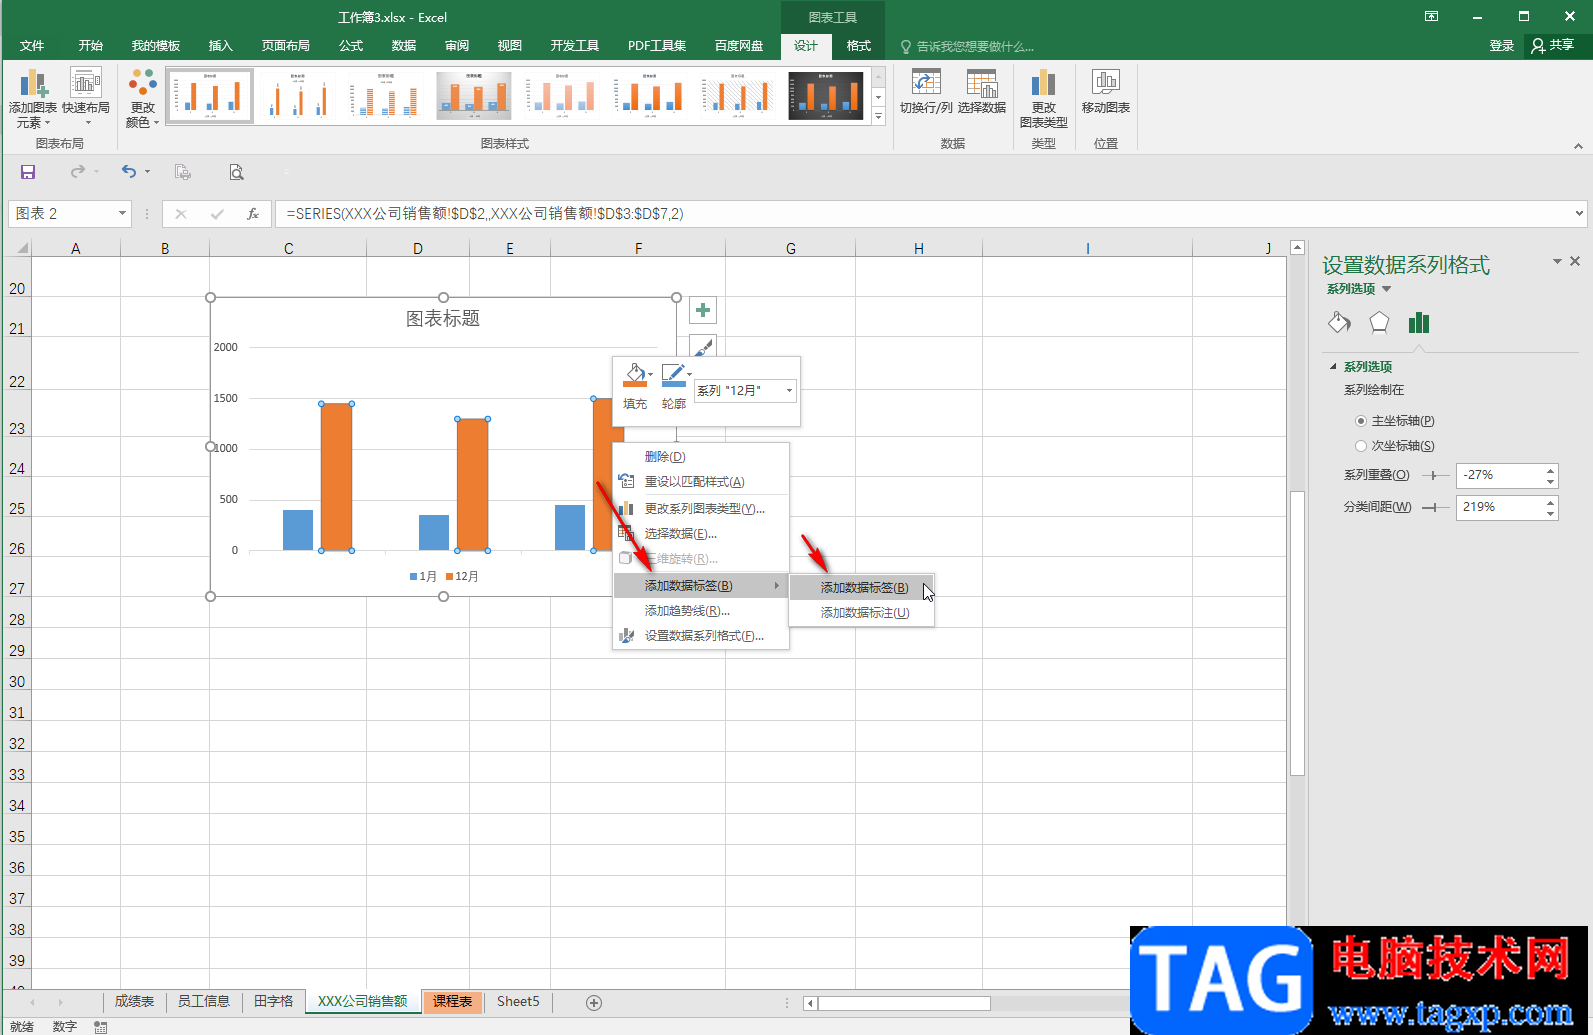This screenshot has width=1593, height=1035.
Task: Collapse the ribbon with the chevron
Action: click(1578, 146)
